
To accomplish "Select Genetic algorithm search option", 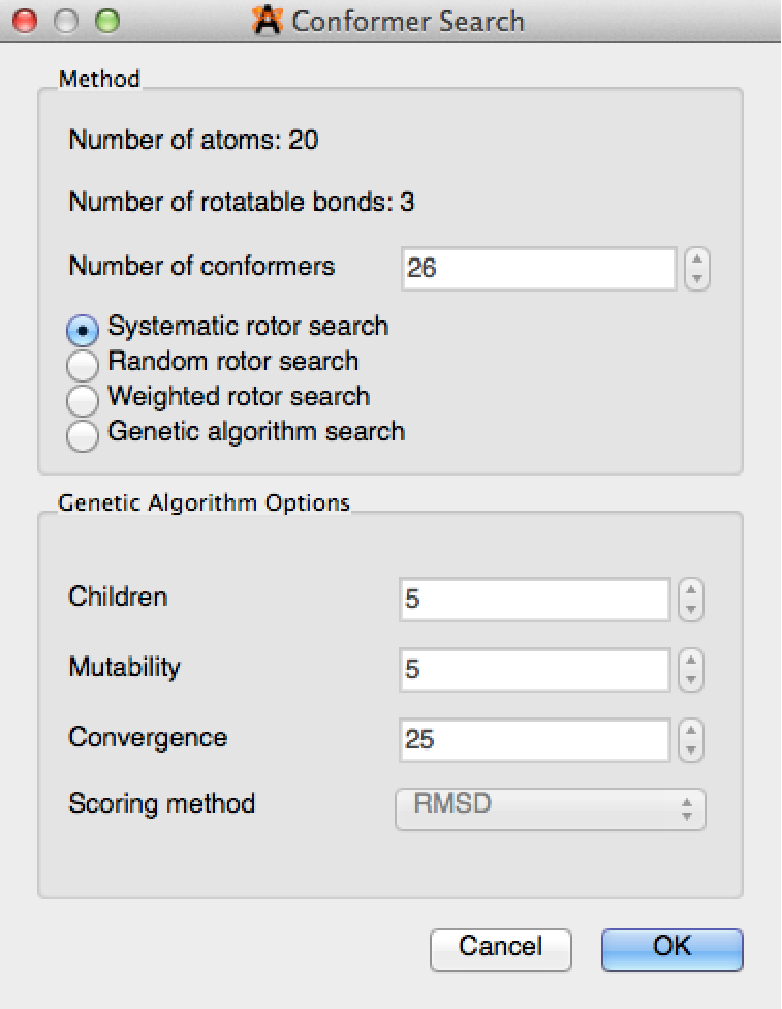I will click(x=82, y=435).
